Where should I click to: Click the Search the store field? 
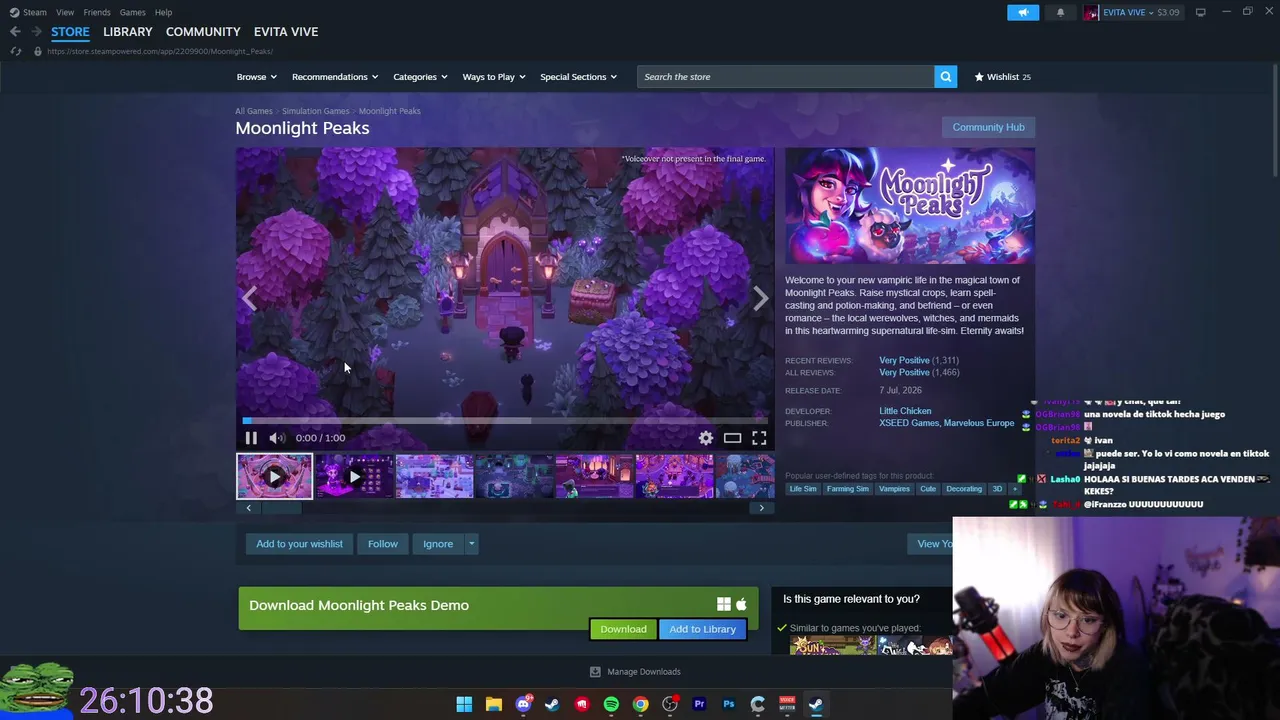tap(786, 77)
